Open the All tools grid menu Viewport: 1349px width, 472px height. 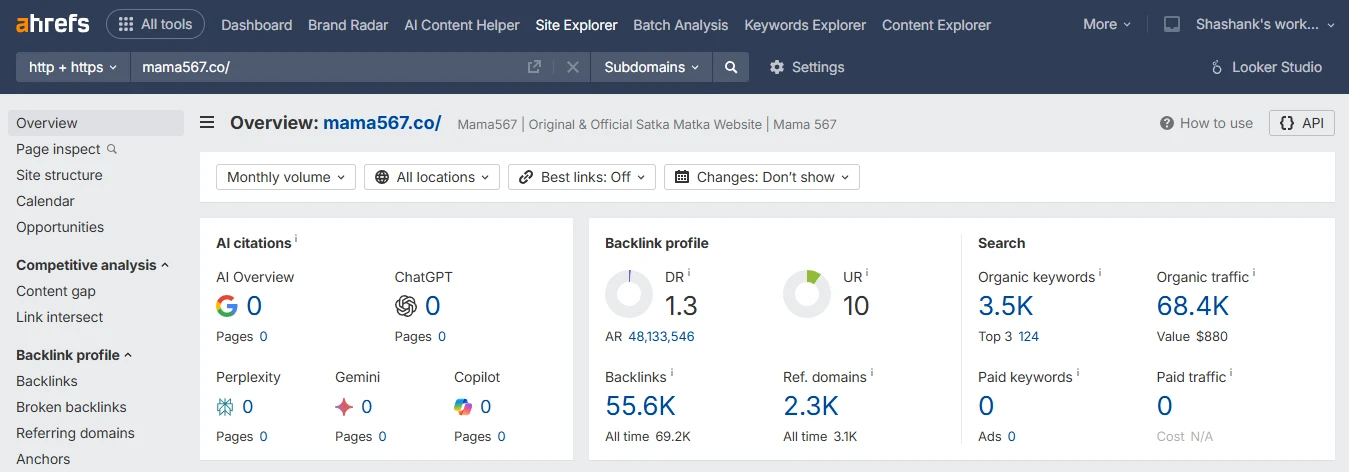[x=155, y=24]
